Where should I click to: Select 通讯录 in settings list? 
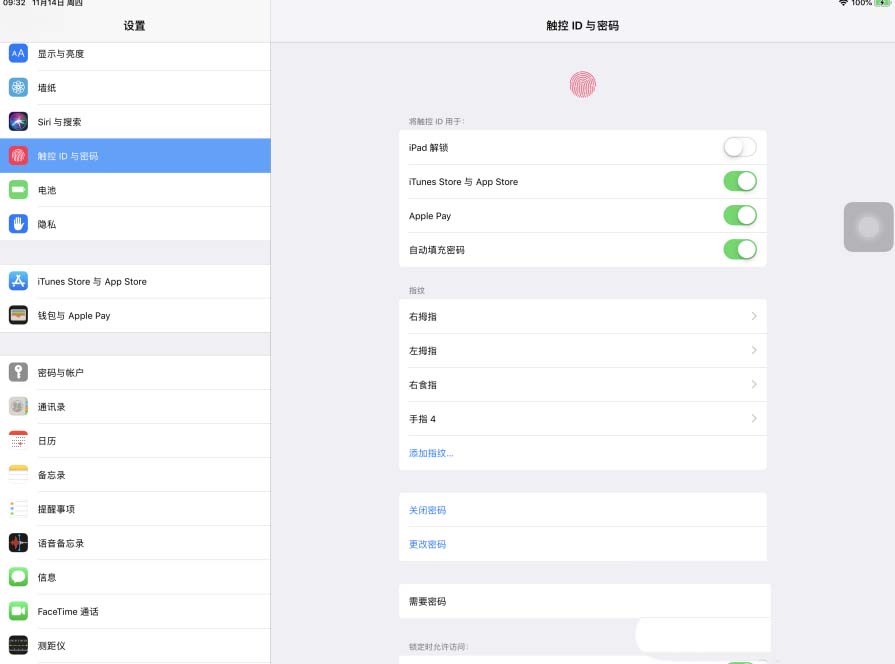(135, 407)
